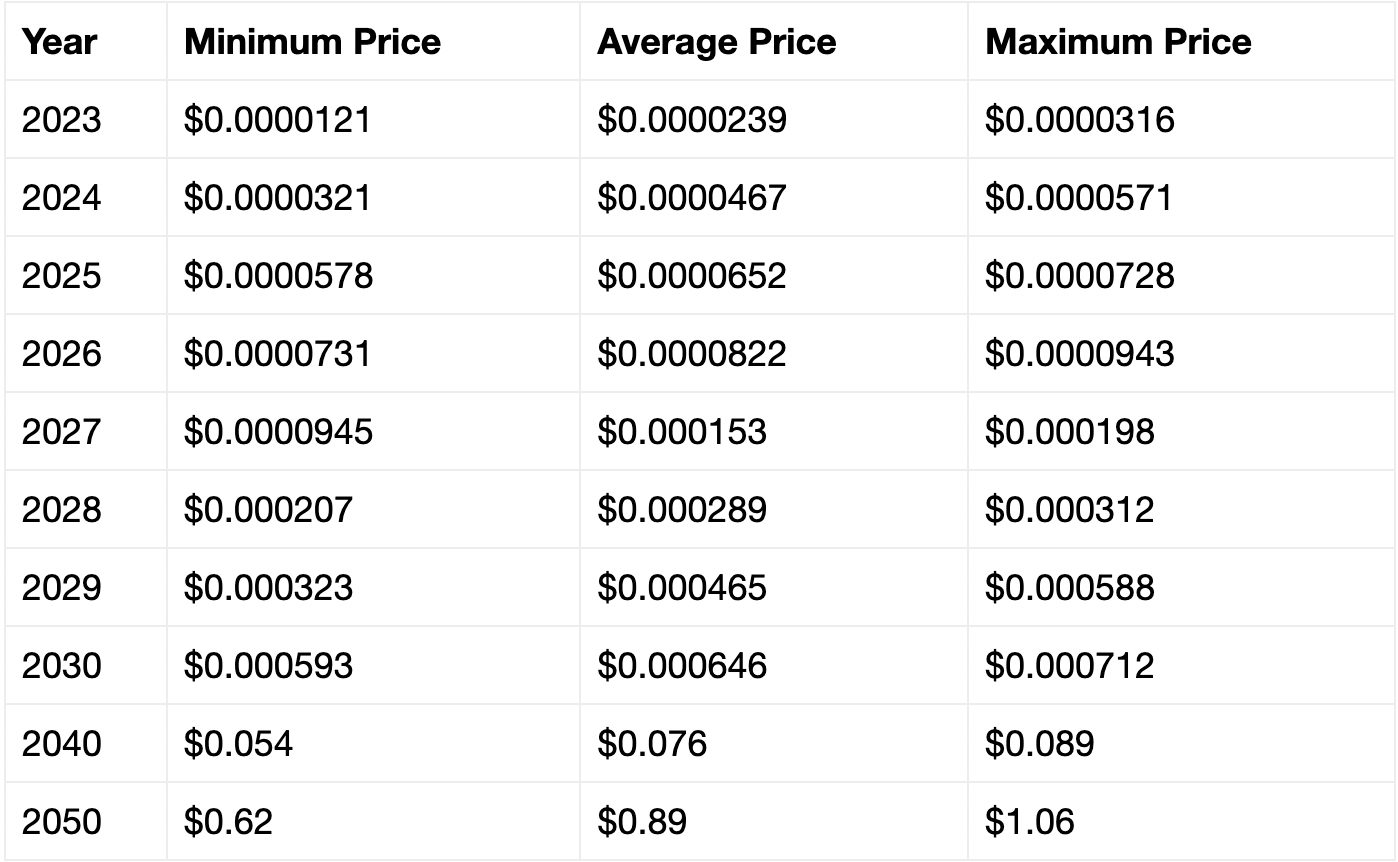Select the 2029 maximum price $0.000588
The height and width of the screenshot is (862, 1398).
click(x=1069, y=588)
